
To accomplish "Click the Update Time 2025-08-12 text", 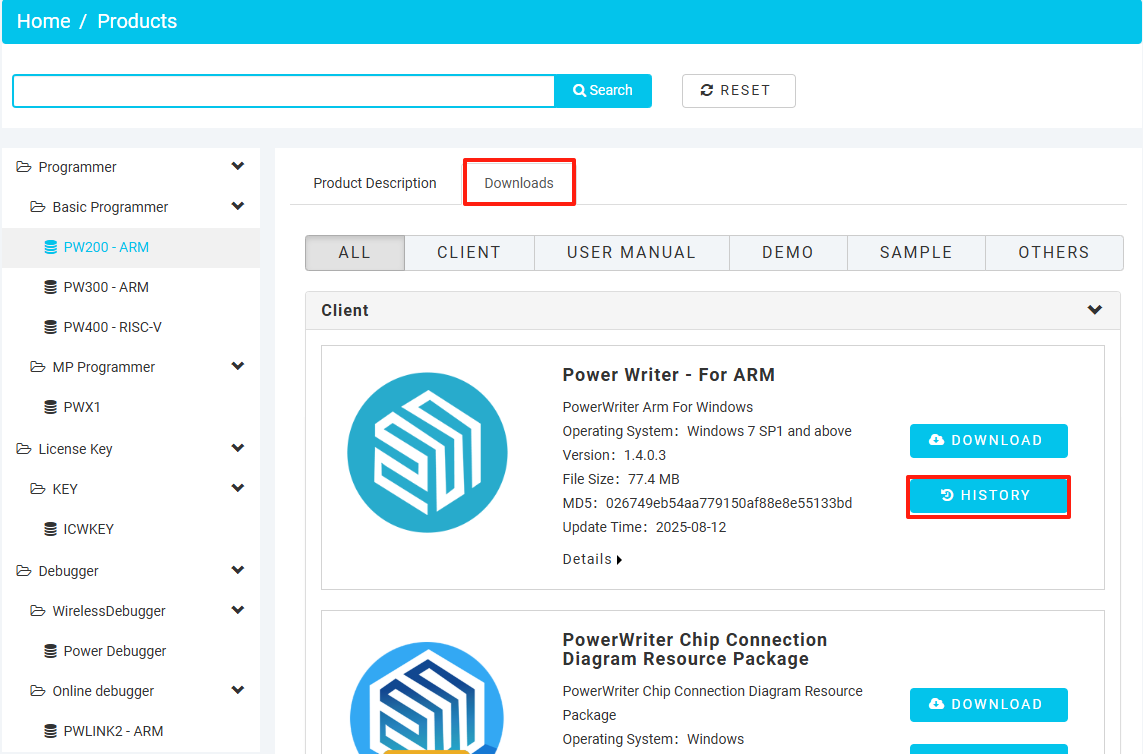I will click(644, 527).
